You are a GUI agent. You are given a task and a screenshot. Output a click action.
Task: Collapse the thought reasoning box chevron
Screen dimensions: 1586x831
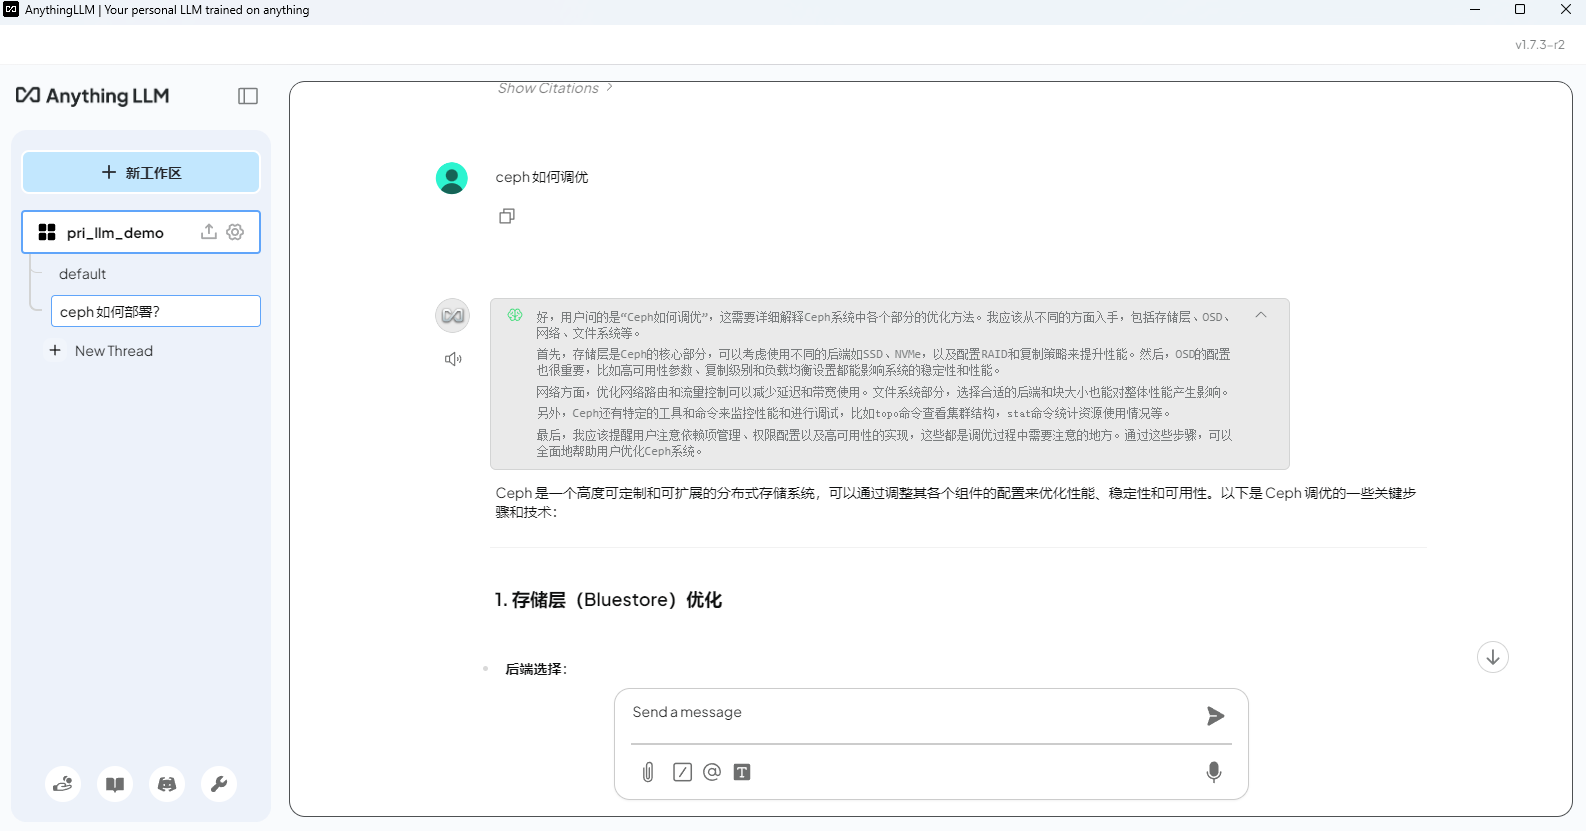pos(1261,315)
